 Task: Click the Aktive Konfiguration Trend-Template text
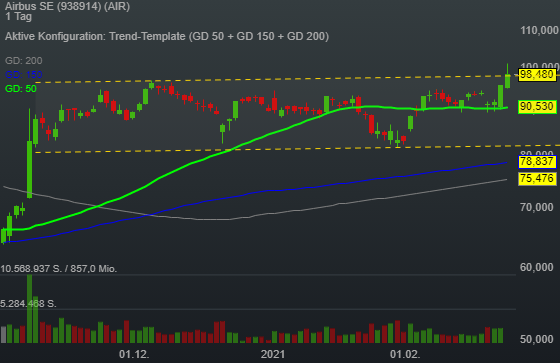point(167,36)
